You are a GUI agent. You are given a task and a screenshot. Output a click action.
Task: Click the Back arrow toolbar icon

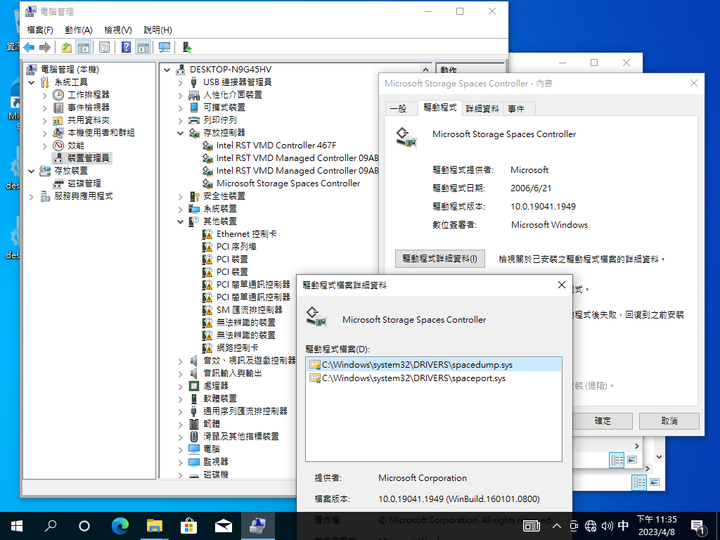29,47
